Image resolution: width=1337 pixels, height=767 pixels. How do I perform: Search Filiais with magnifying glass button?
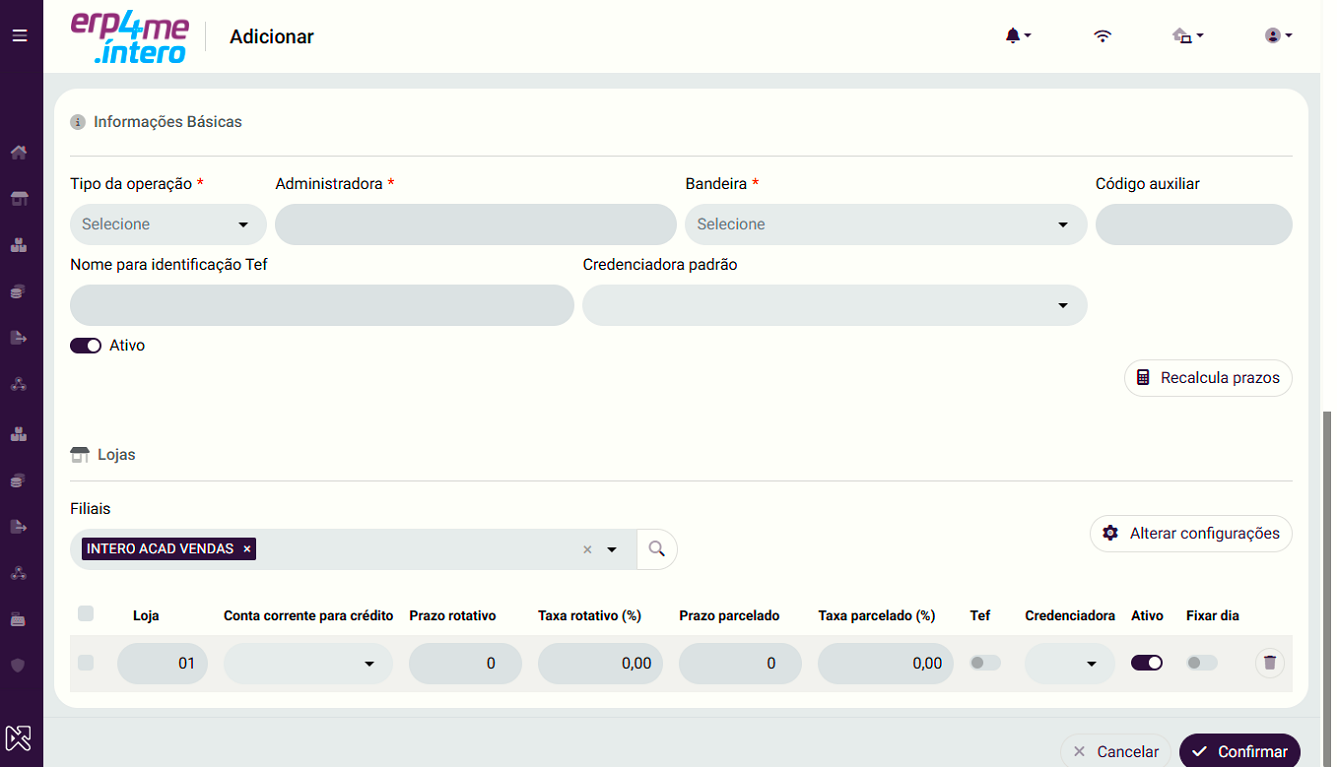[x=657, y=549]
